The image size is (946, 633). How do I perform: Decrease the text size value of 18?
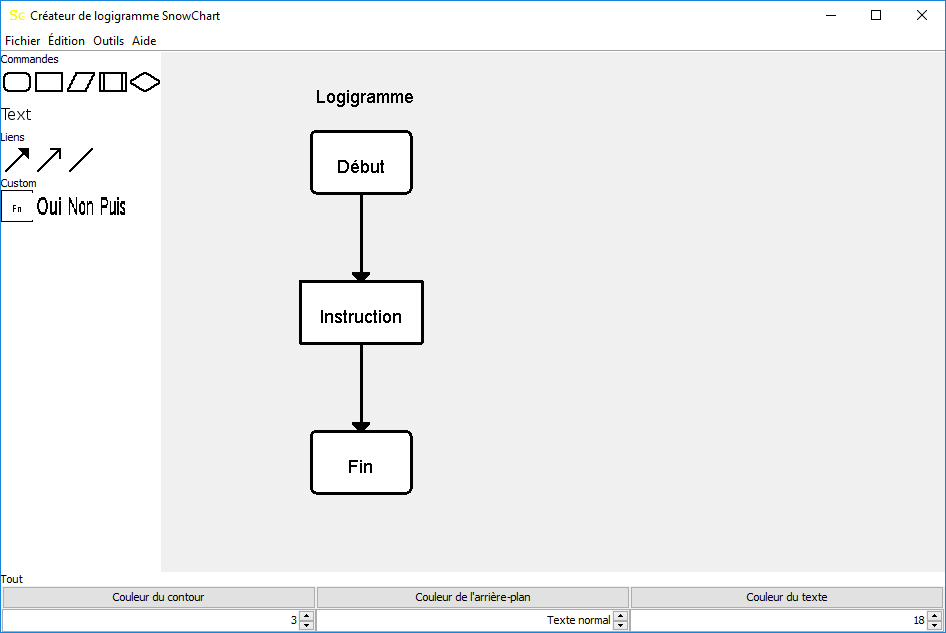[935, 626]
